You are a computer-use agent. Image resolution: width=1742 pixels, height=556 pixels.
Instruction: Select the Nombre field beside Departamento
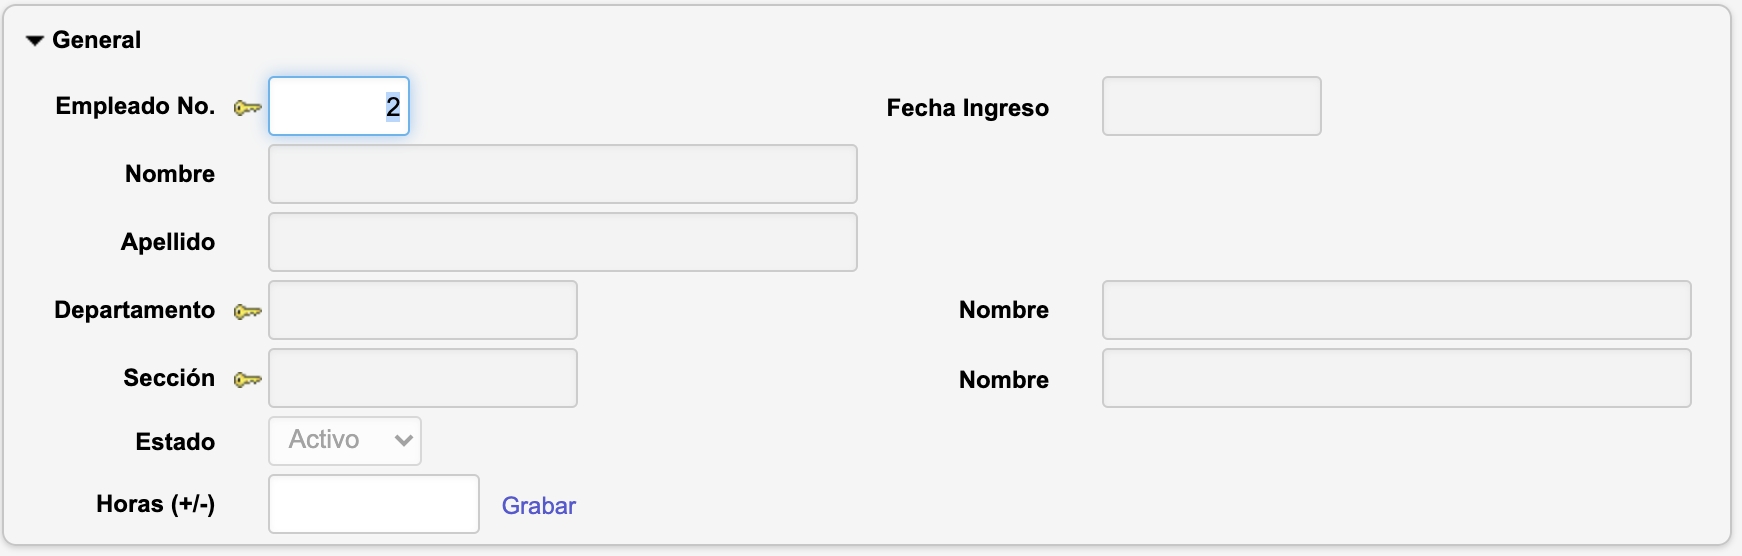[1396, 310]
